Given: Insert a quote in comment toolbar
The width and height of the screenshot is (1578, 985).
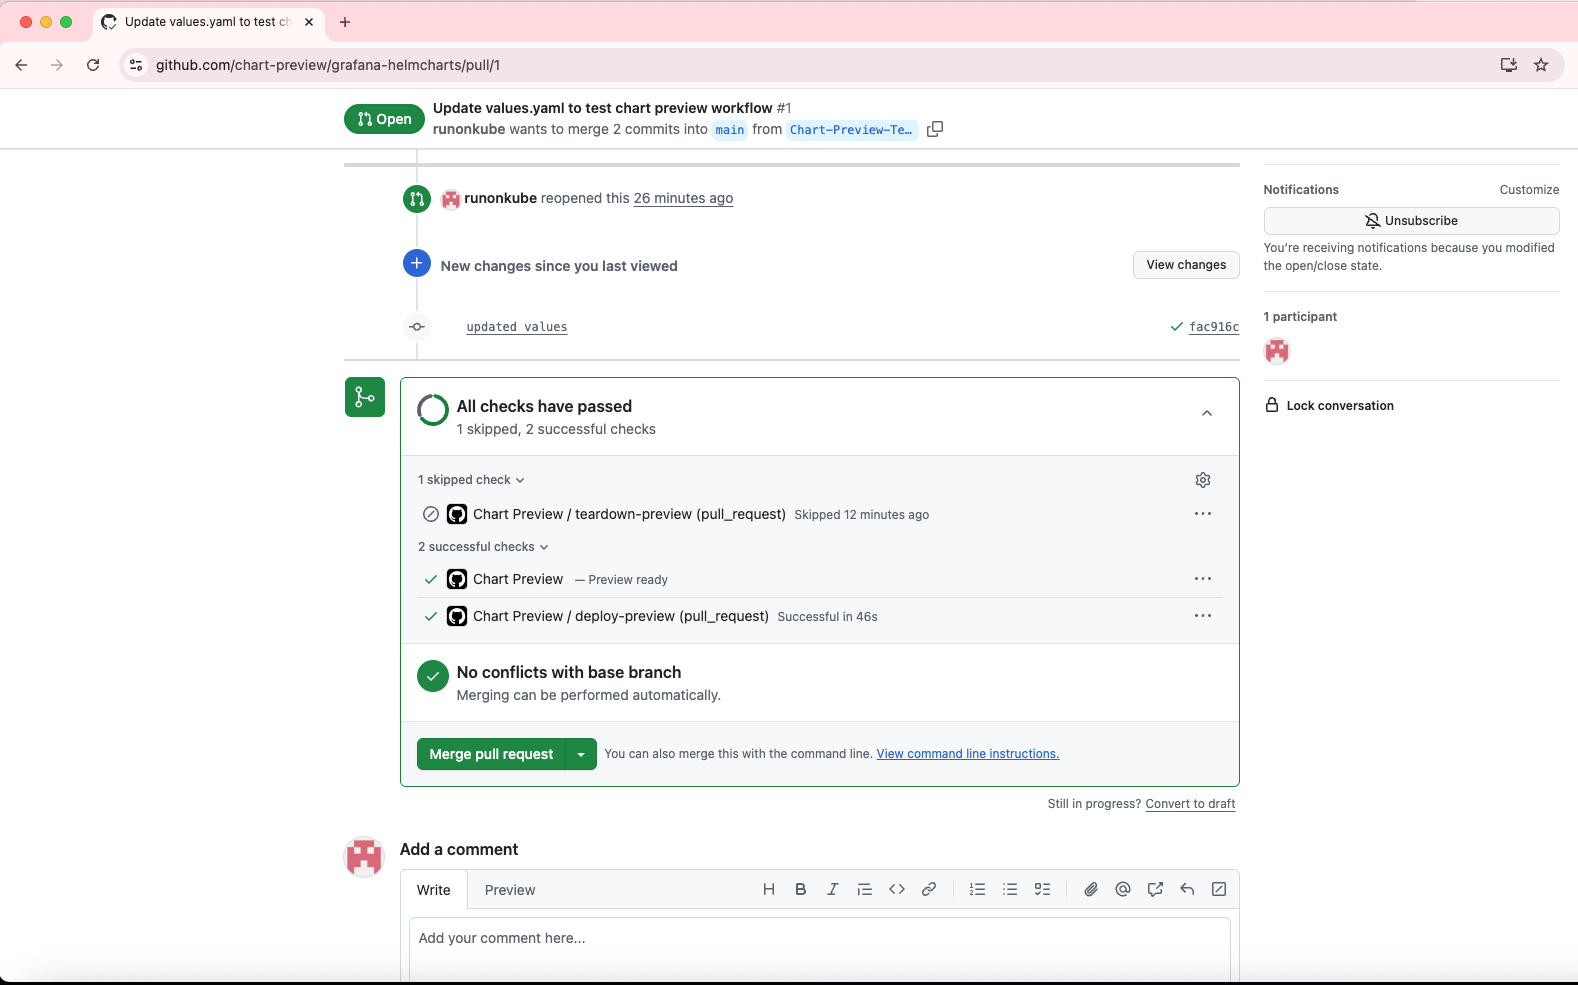Looking at the screenshot, I should [x=865, y=889].
